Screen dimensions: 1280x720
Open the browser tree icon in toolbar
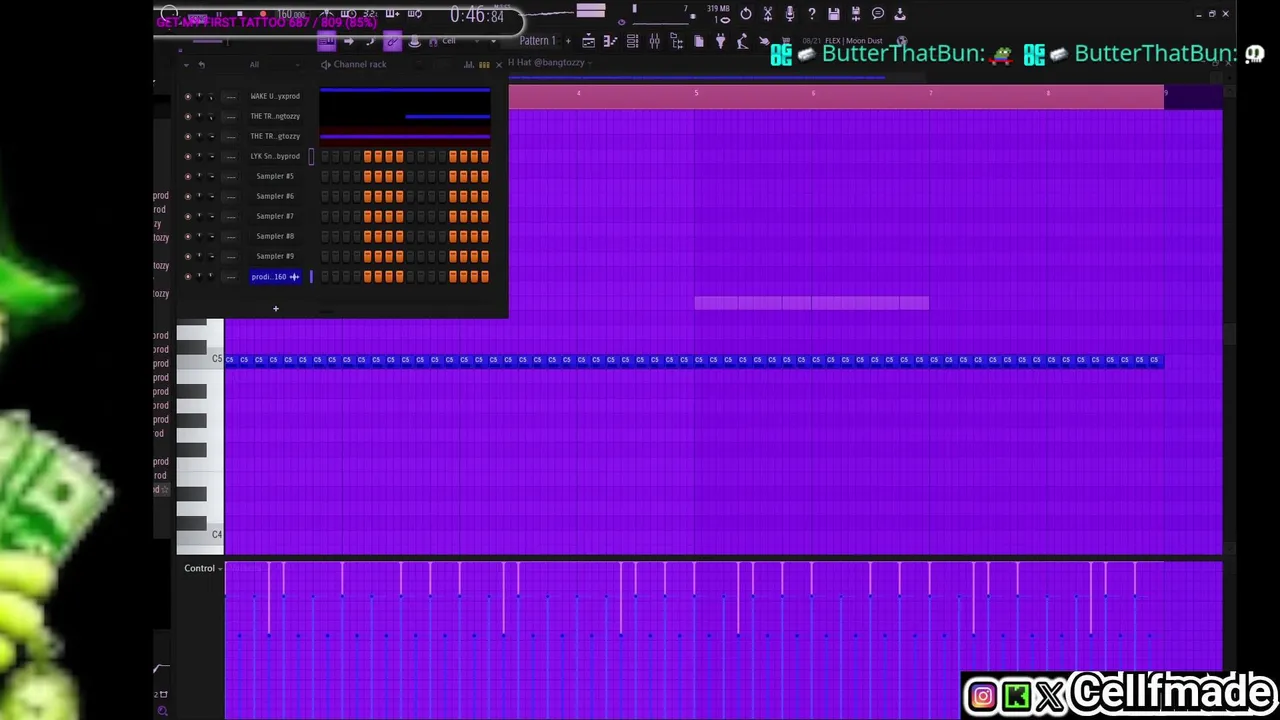pyautogui.click(x=677, y=41)
